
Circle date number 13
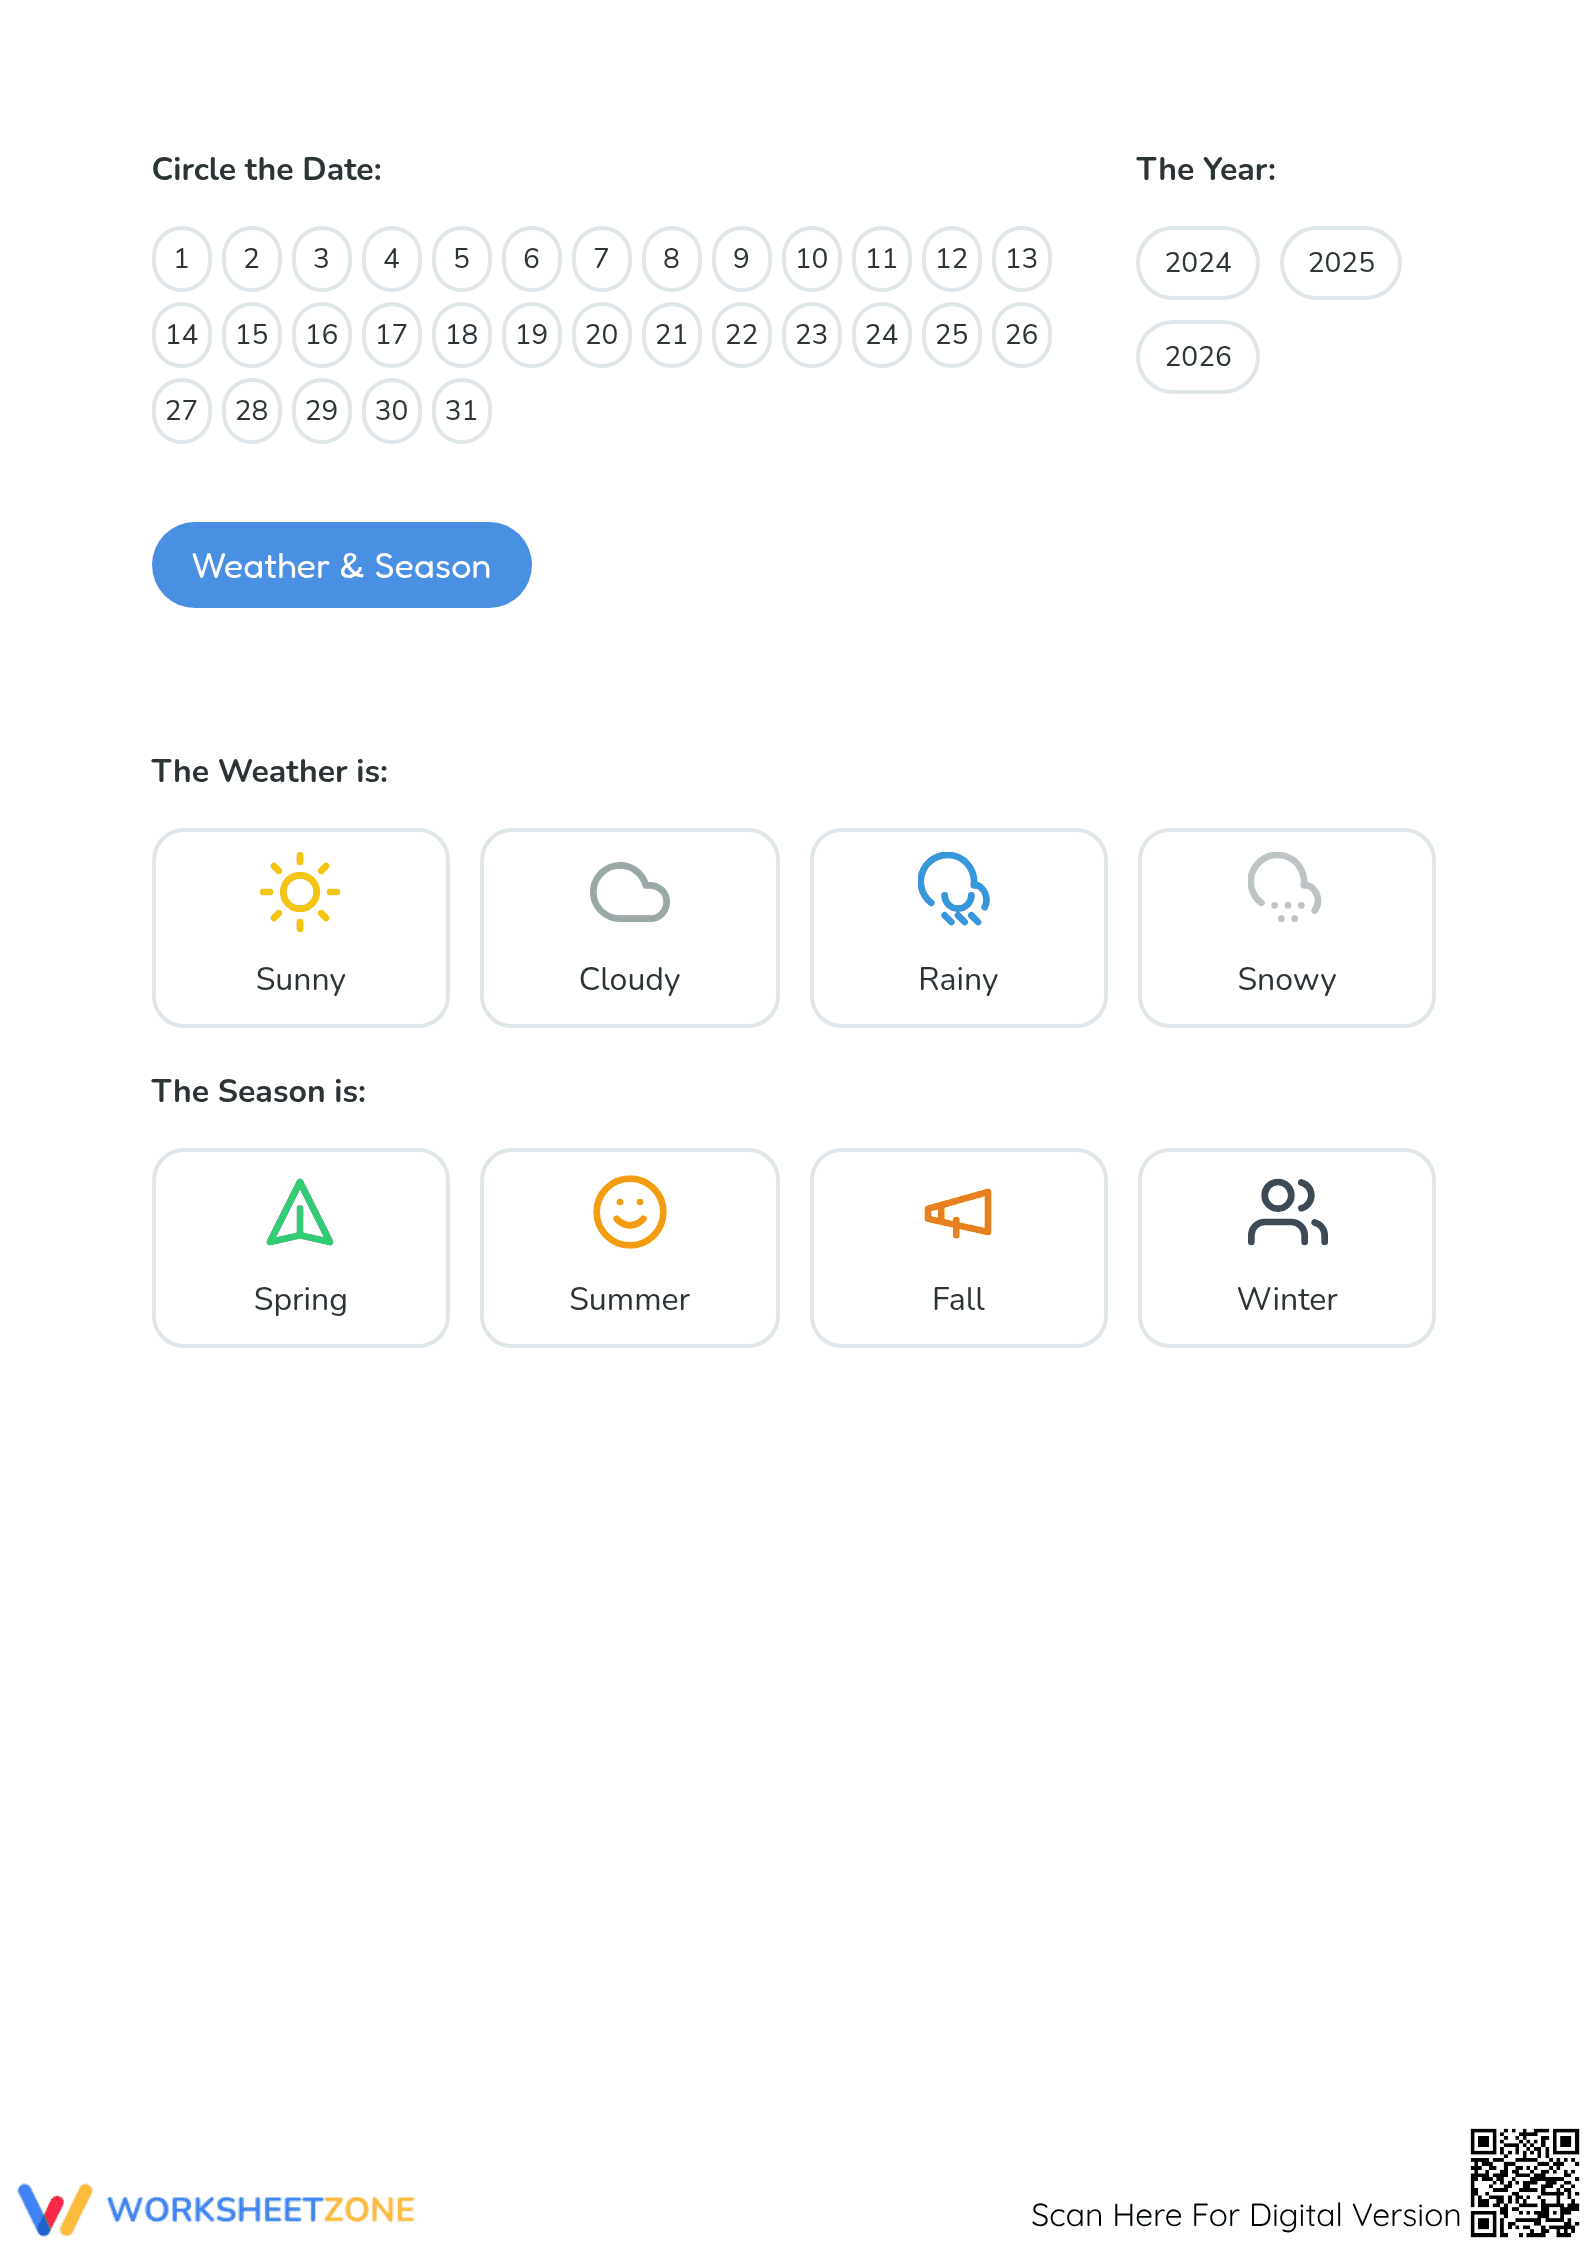1022,259
